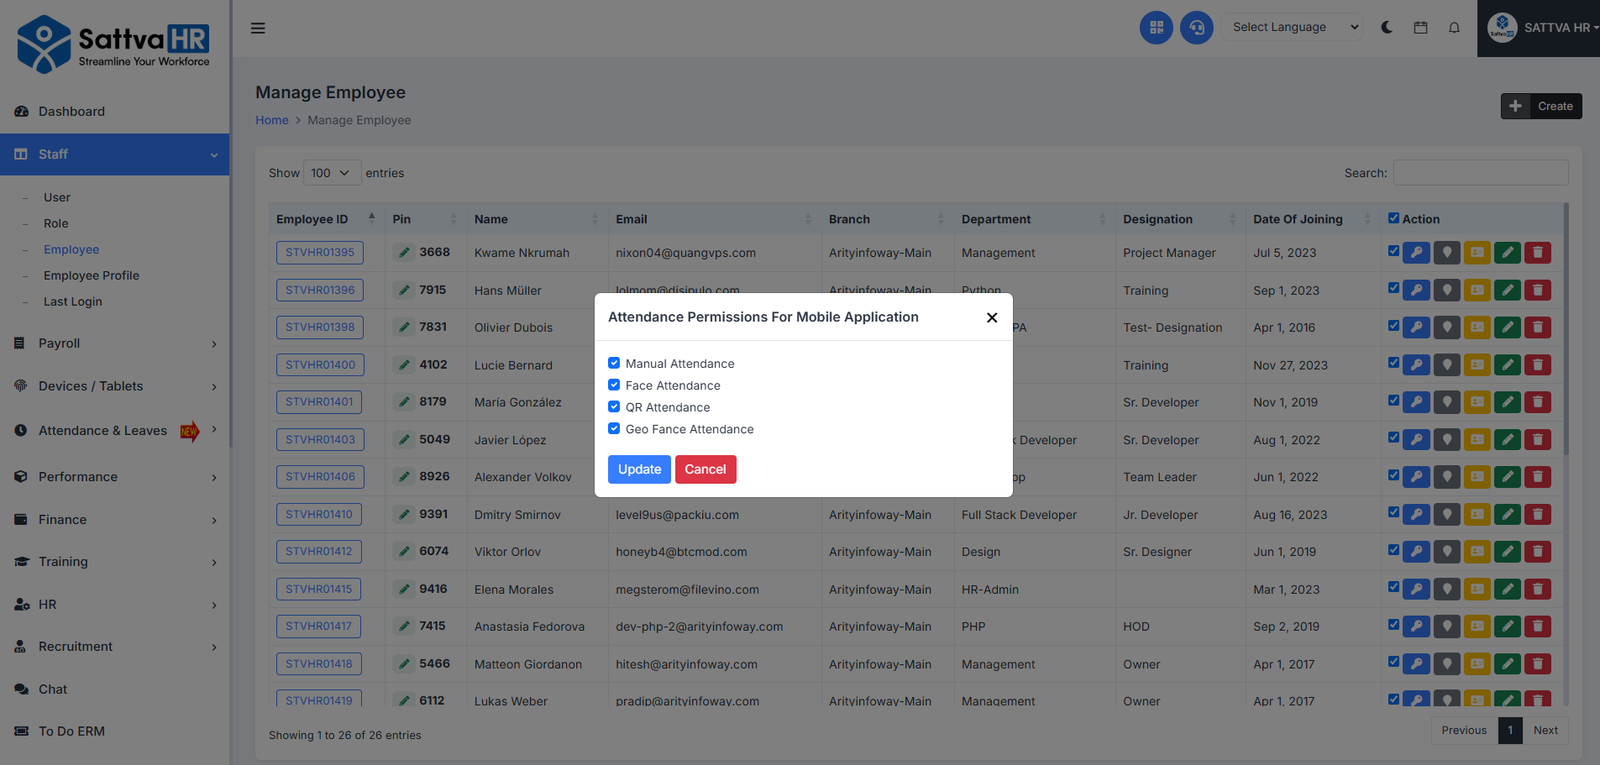This screenshot has height=765, width=1600.
Task: Click the SattvaHR logo
Action: point(114,44)
